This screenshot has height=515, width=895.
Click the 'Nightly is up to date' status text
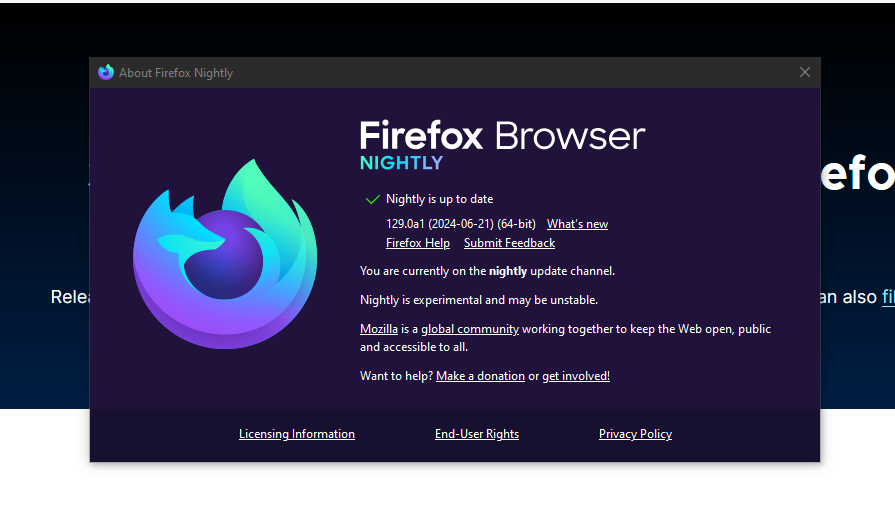tap(439, 199)
